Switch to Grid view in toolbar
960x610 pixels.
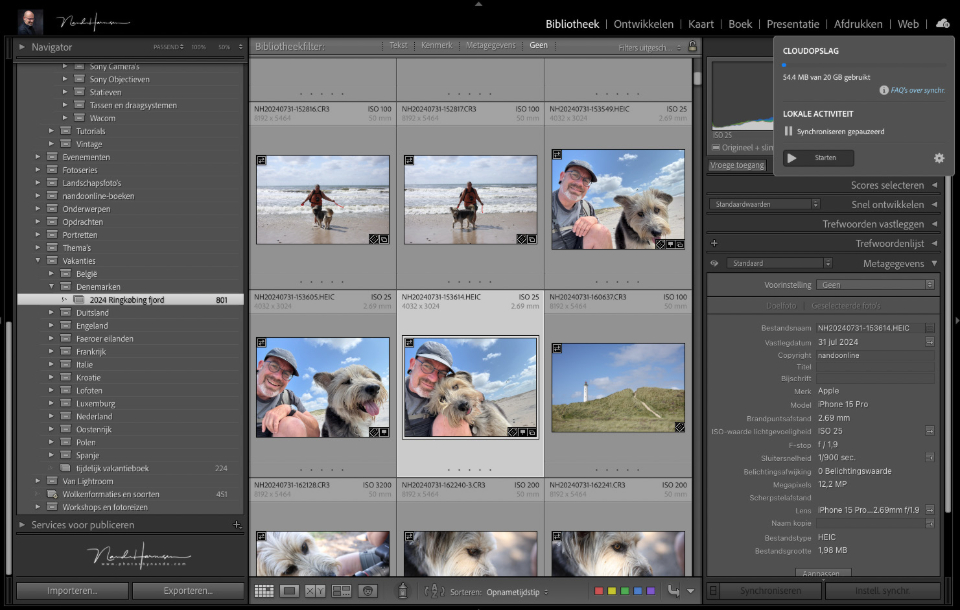coord(264,591)
